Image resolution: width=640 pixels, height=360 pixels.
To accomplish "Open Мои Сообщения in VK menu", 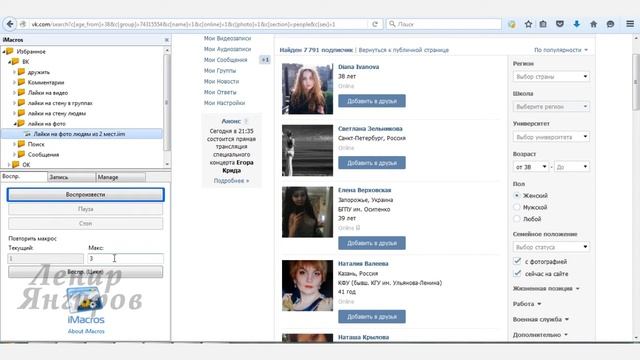I will tap(226, 60).
